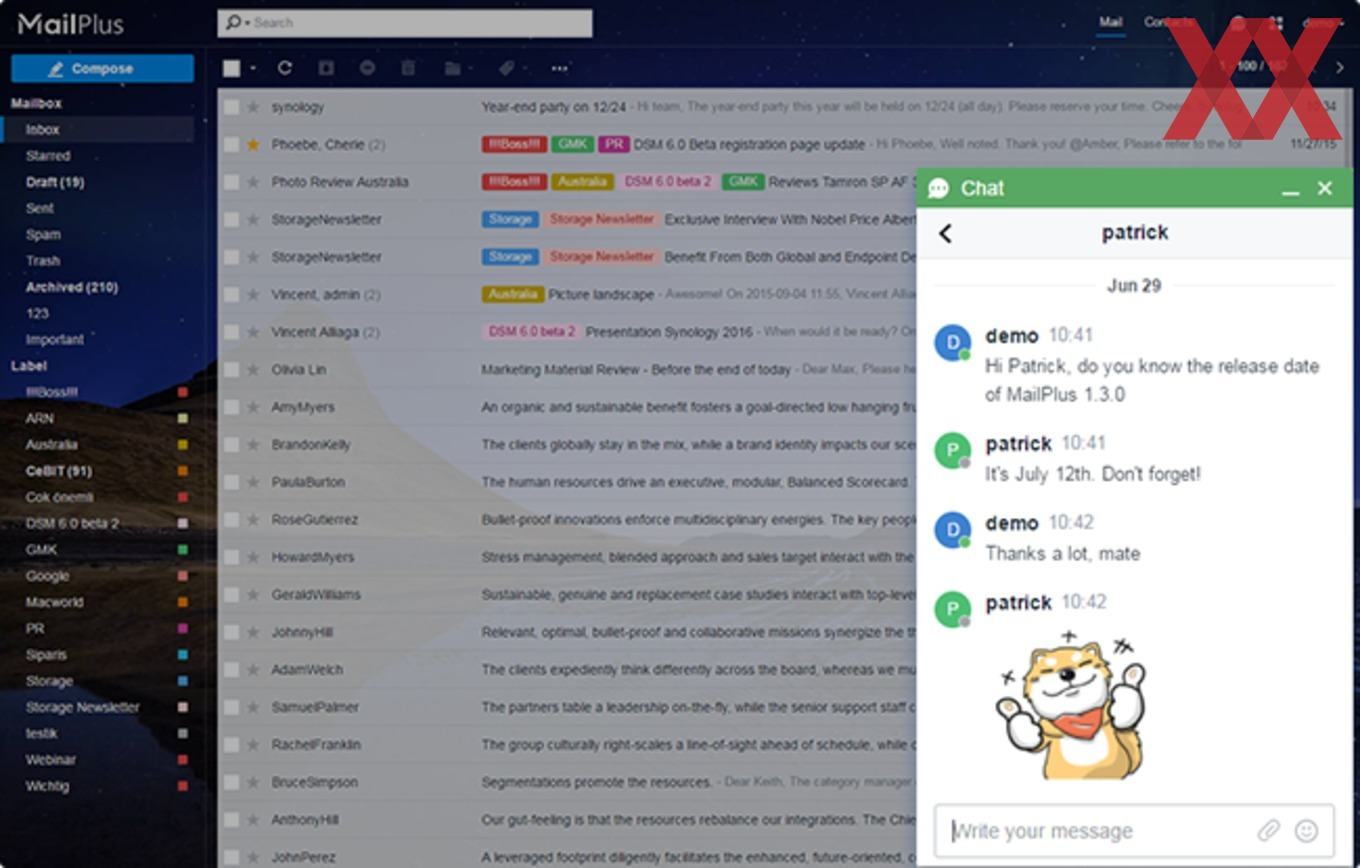Open the email from HowardMyers
The height and width of the screenshot is (868, 1360).
pyautogui.click(x=567, y=557)
